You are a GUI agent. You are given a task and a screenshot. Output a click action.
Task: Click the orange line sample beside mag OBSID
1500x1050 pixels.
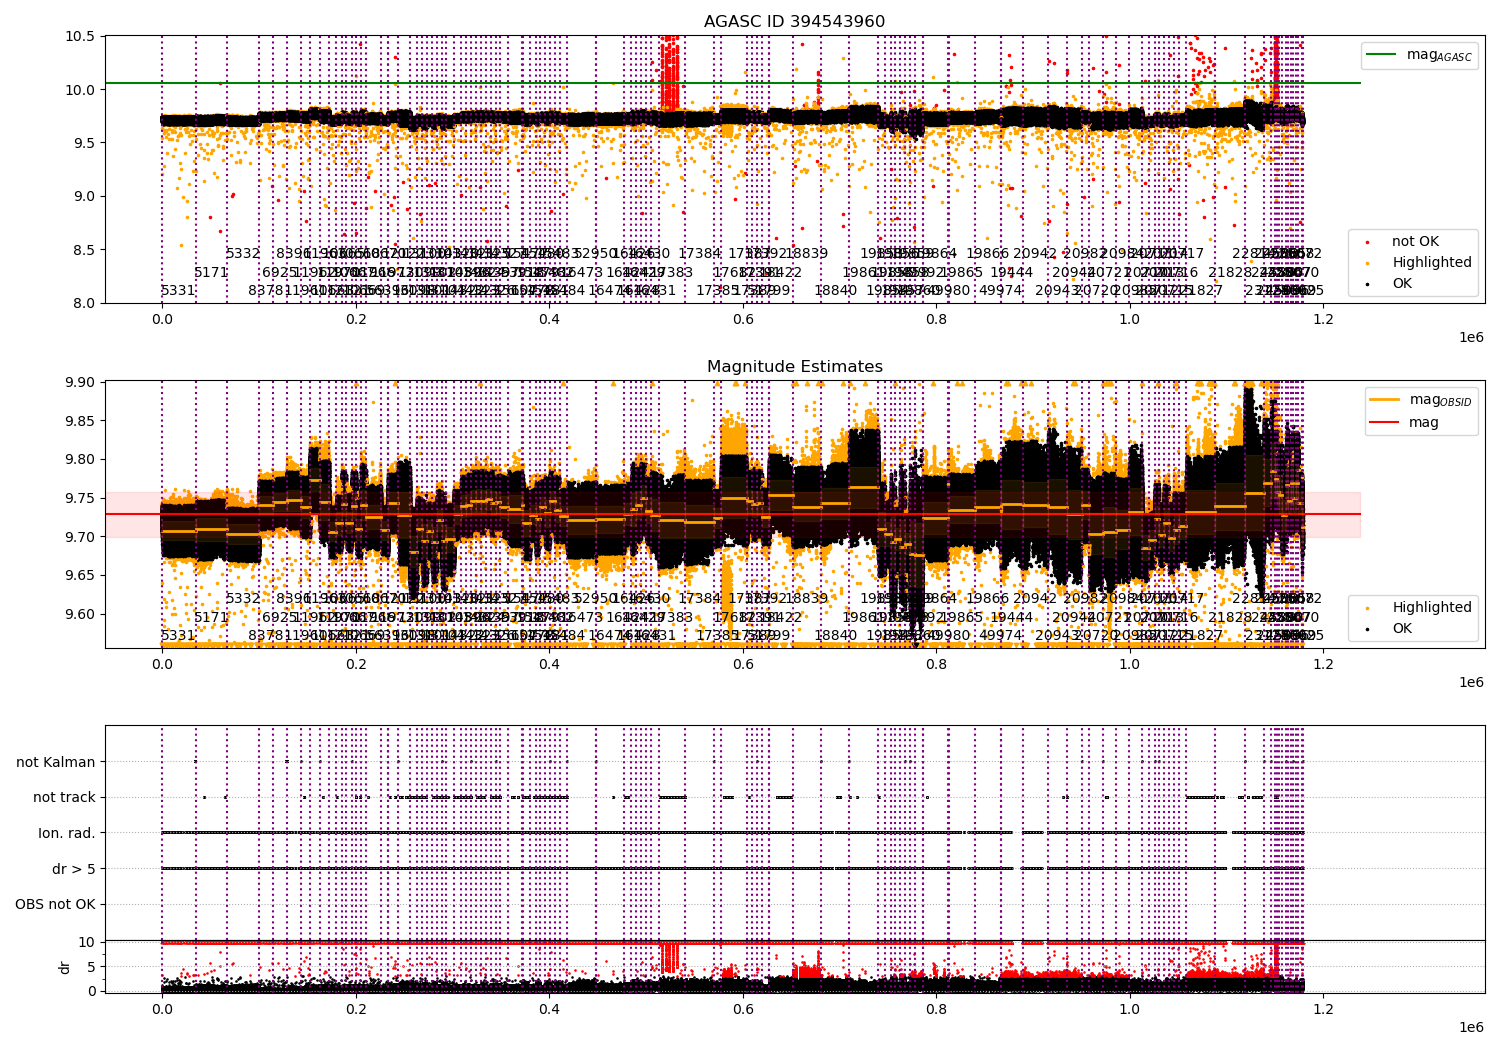[x=1384, y=399]
